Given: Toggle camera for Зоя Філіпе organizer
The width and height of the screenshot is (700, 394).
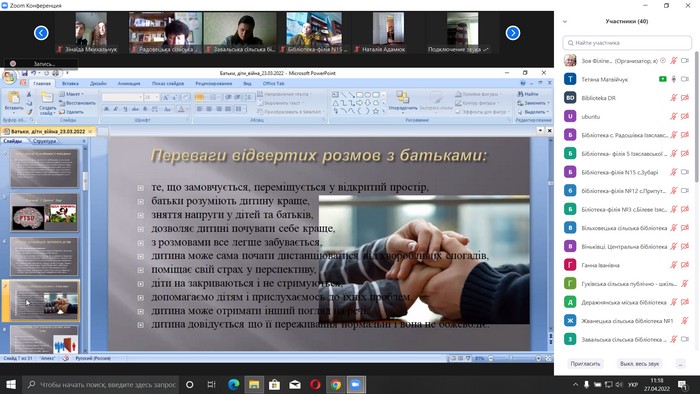Looking at the screenshot, I should [x=685, y=60].
